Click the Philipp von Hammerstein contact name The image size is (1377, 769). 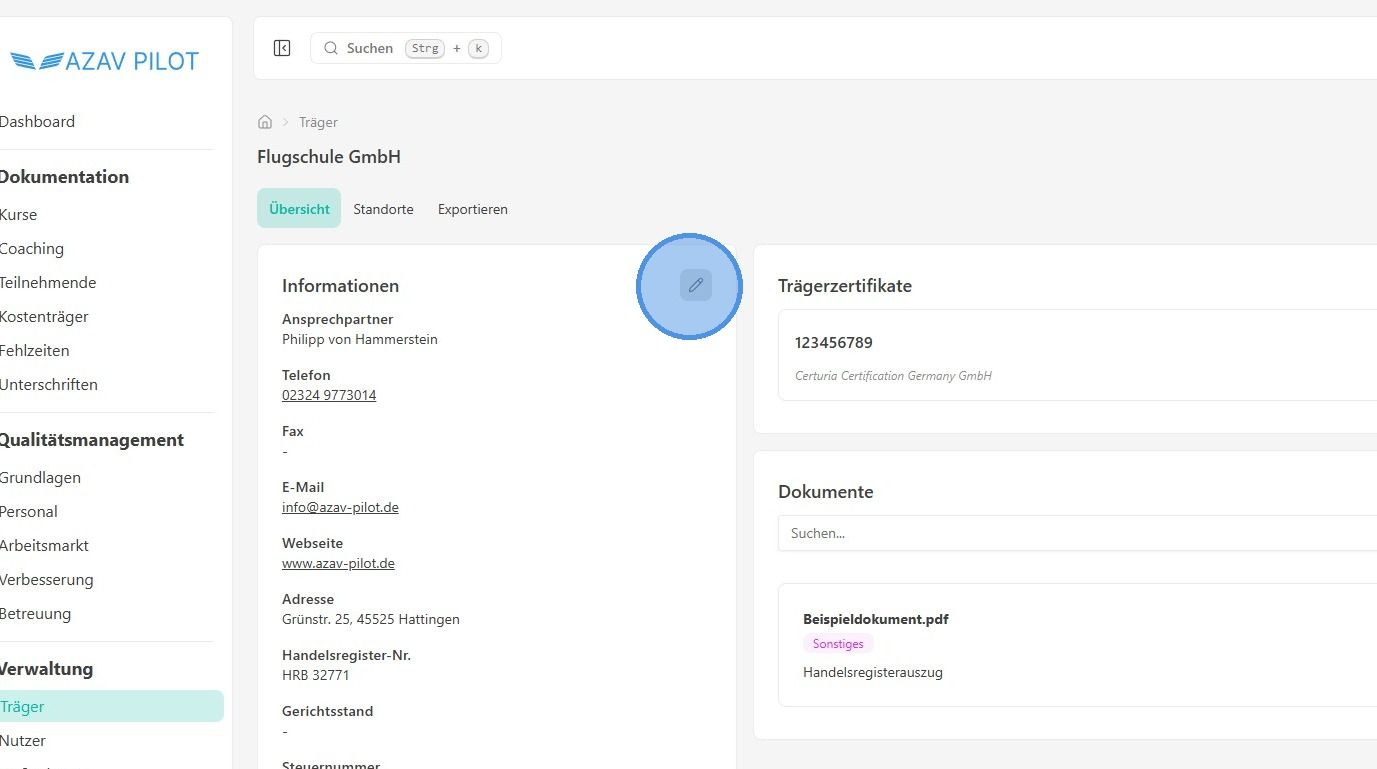click(360, 339)
